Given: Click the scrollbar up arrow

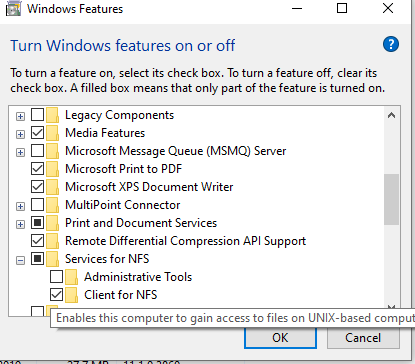Looking at the screenshot, I should [x=391, y=116].
